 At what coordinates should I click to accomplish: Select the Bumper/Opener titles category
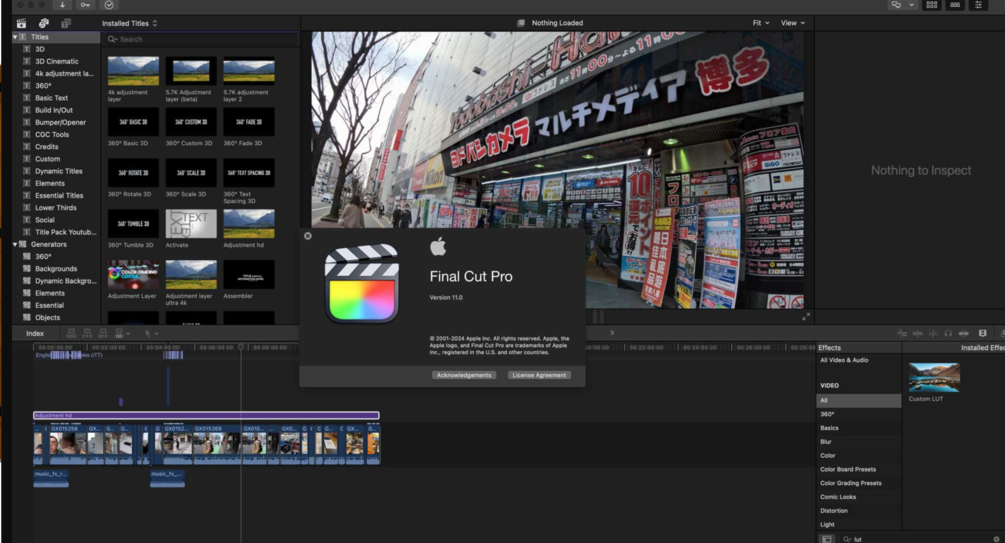[x=60, y=122]
